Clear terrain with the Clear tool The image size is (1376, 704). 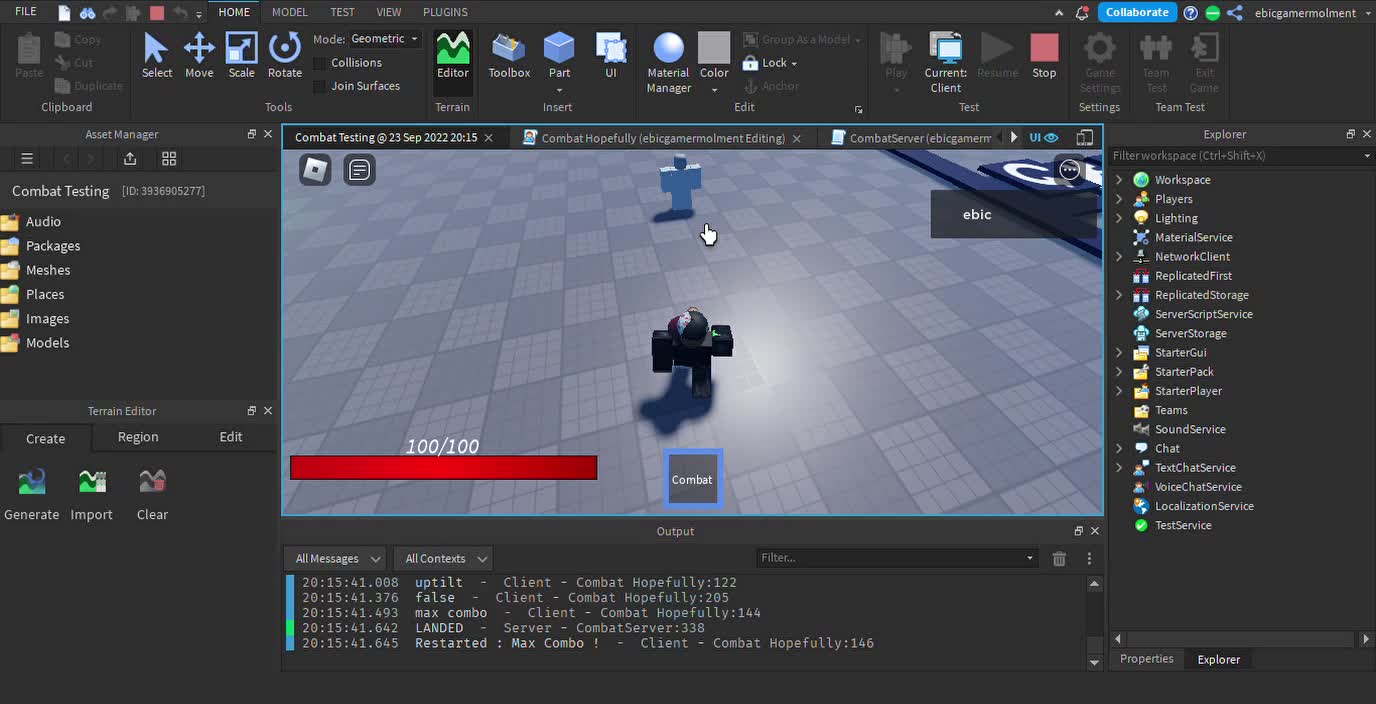coord(152,495)
